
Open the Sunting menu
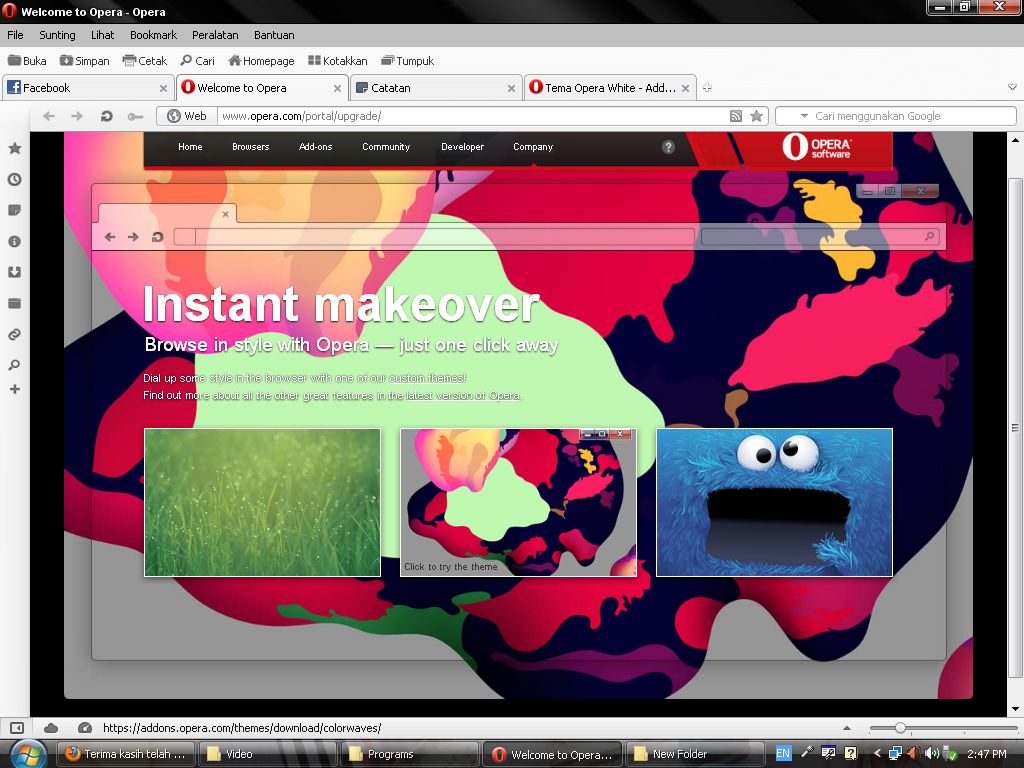57,35
